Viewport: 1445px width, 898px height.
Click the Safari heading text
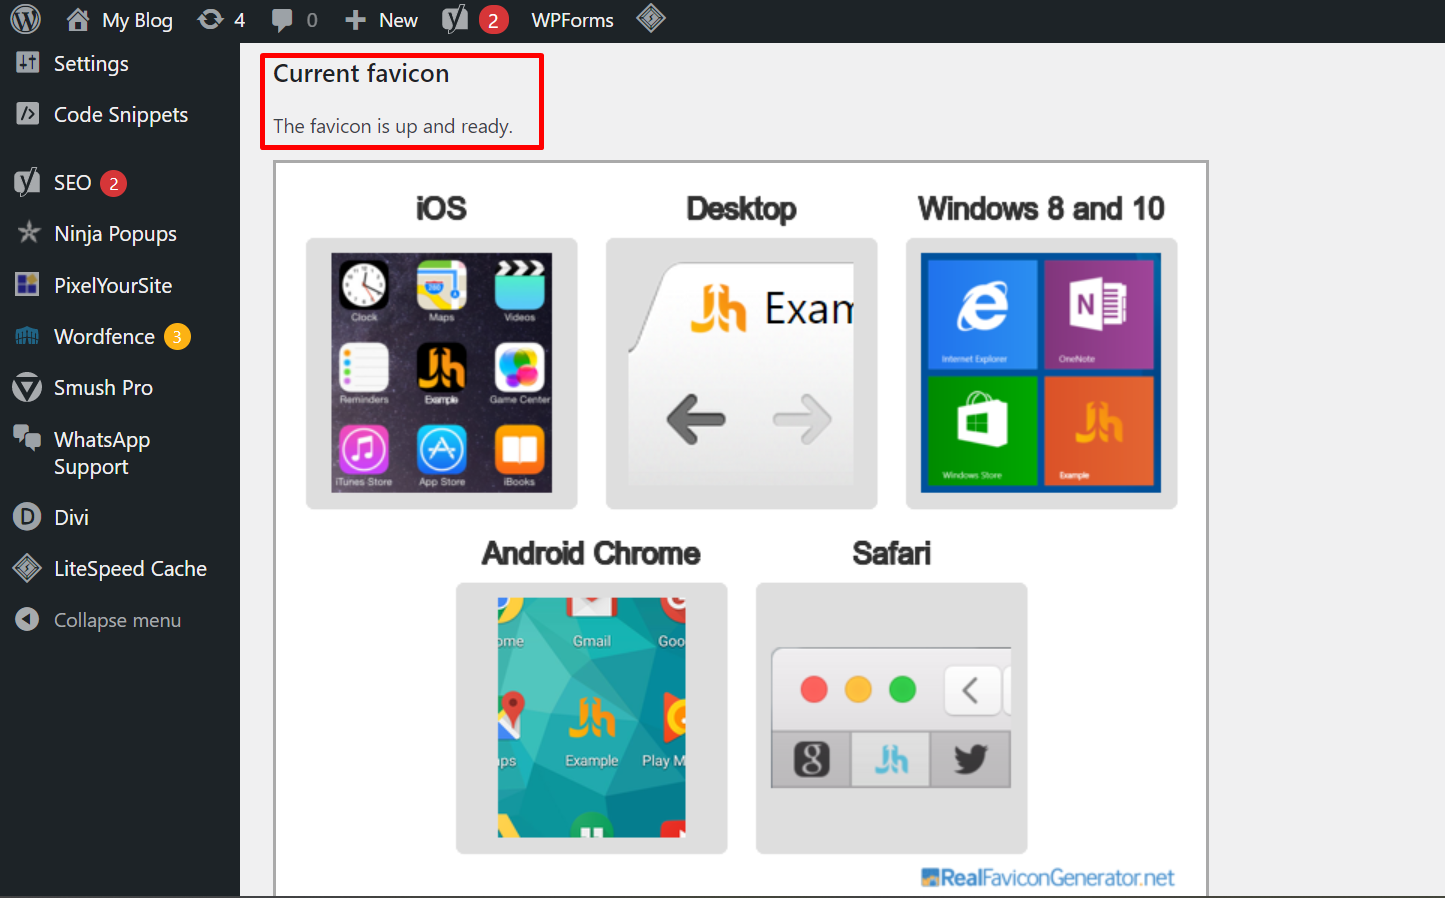point(891,553)
